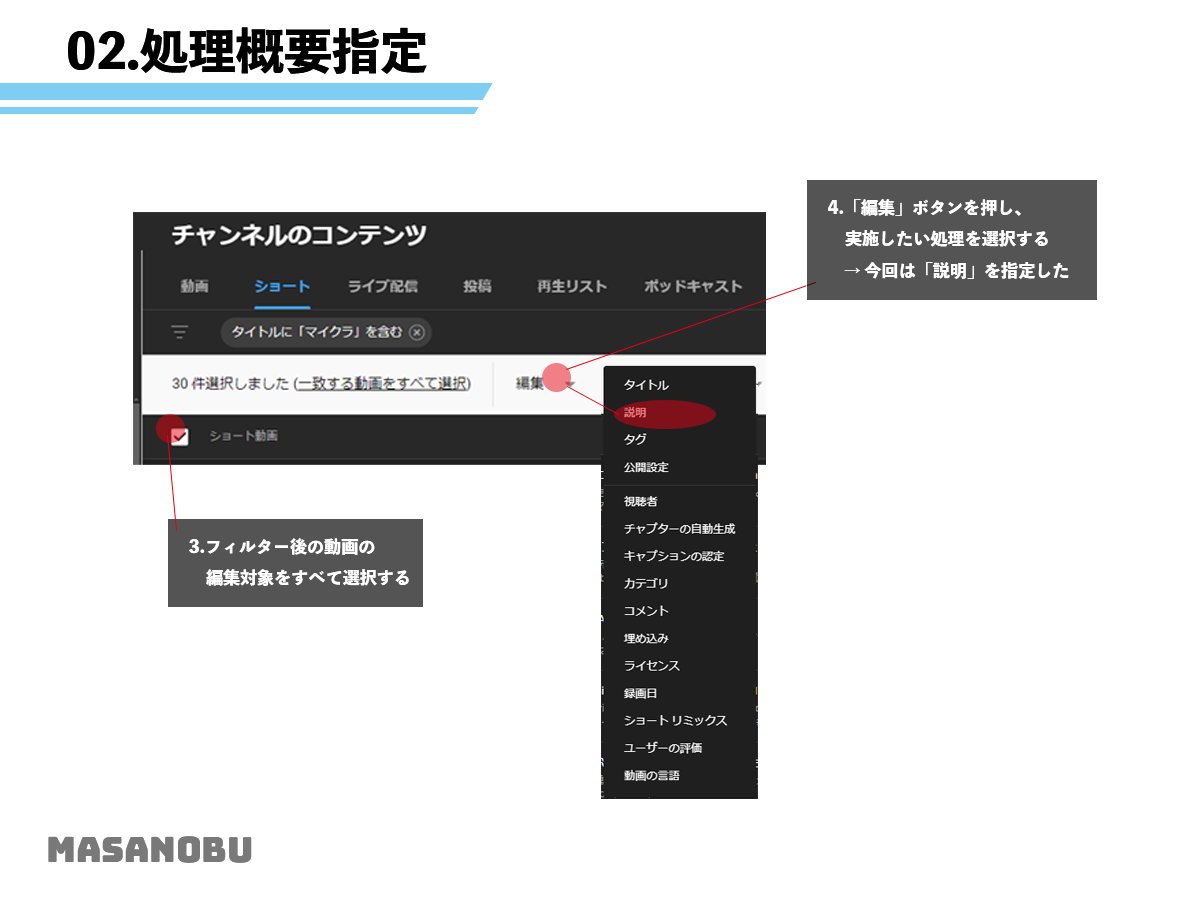Click the チャンネルのコンテンツ heading
This screenshot has height=900, width=1200.
tap(299, 236)
